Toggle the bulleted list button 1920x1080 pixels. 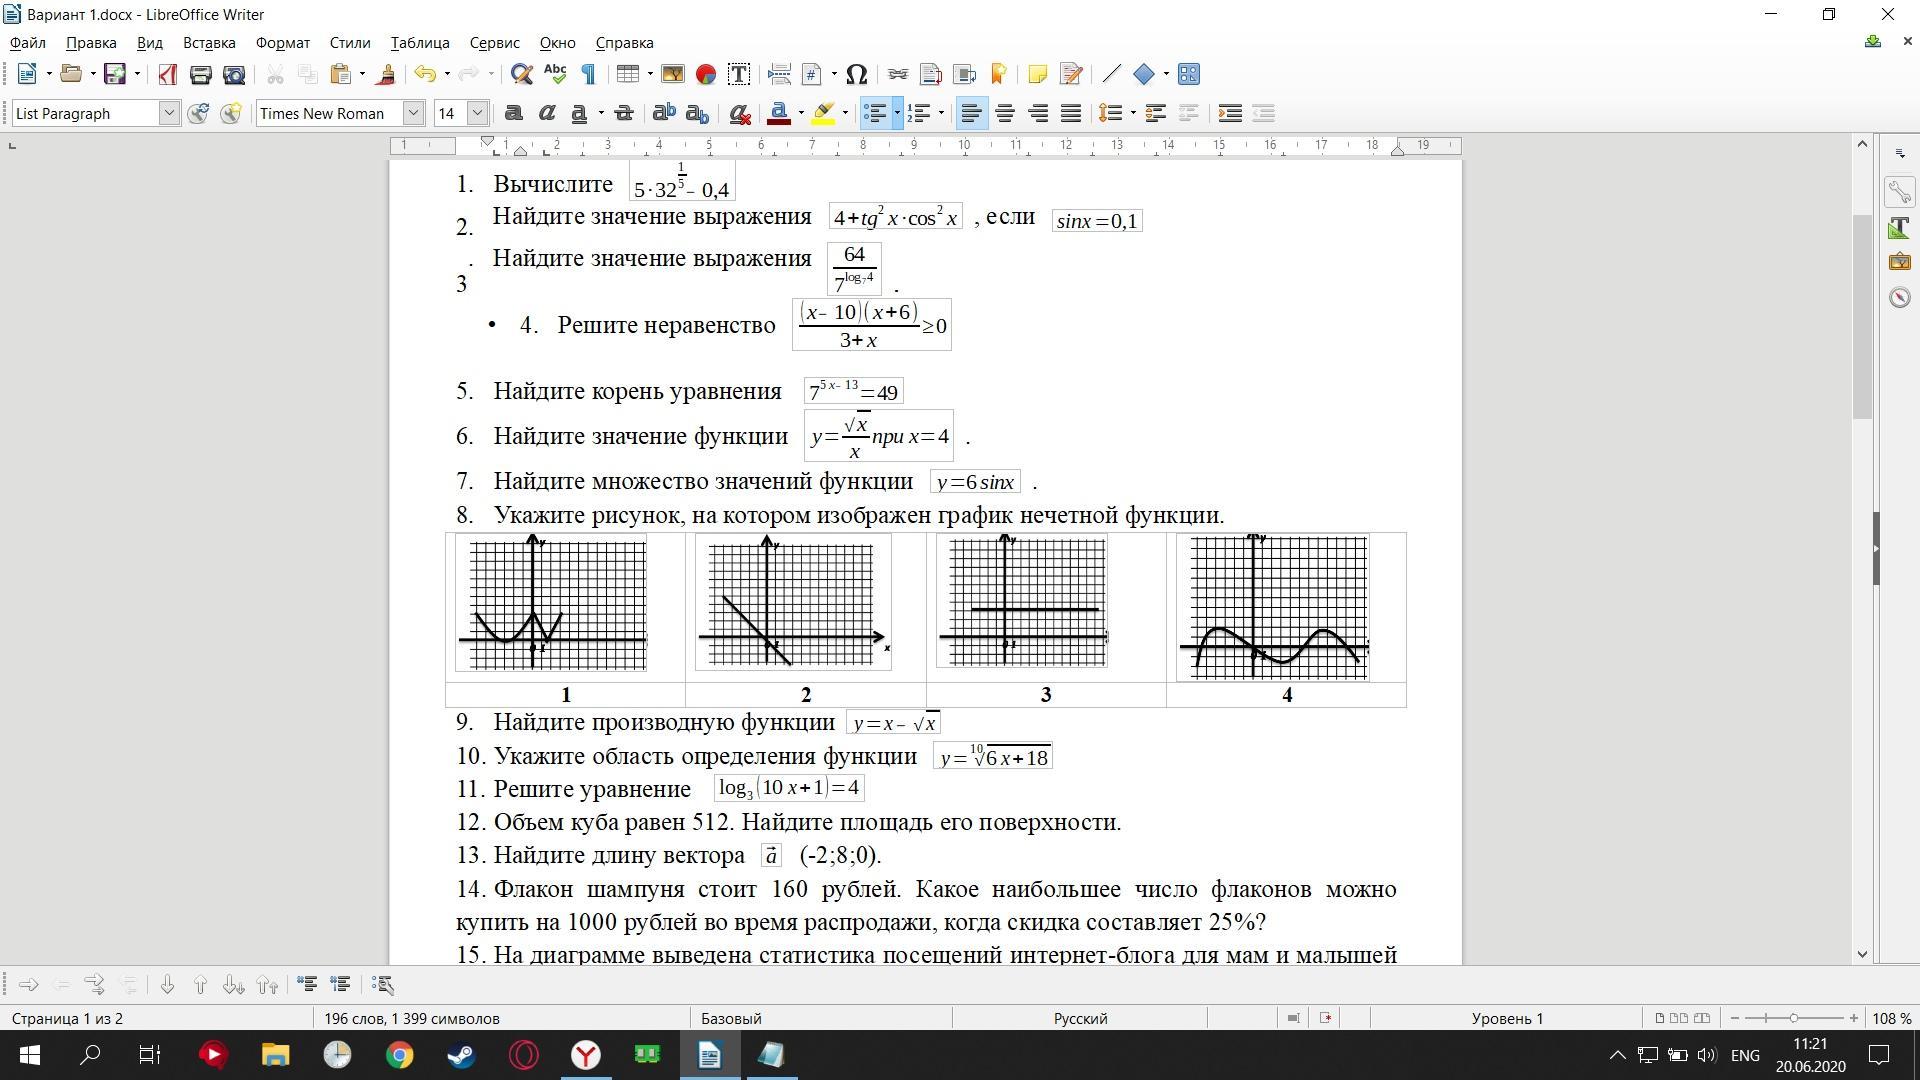[x=875, y=113]
